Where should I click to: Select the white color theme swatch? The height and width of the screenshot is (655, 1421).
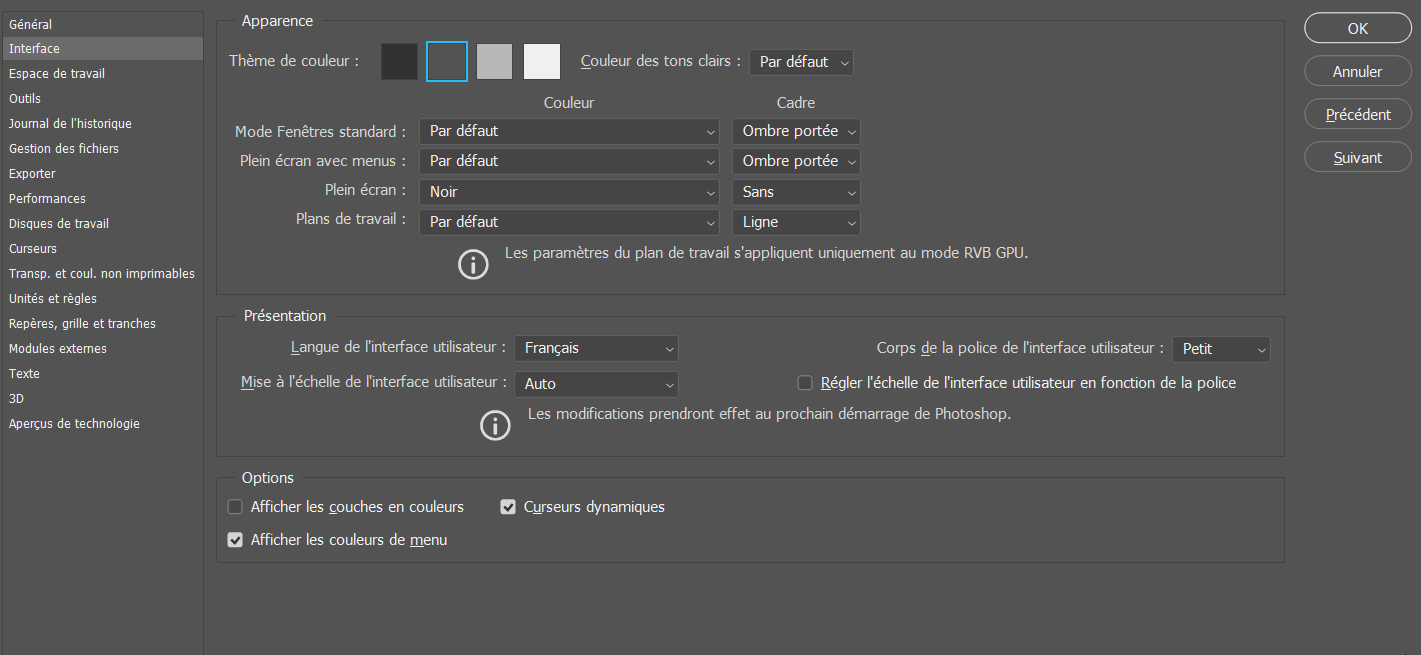[541, 61]
